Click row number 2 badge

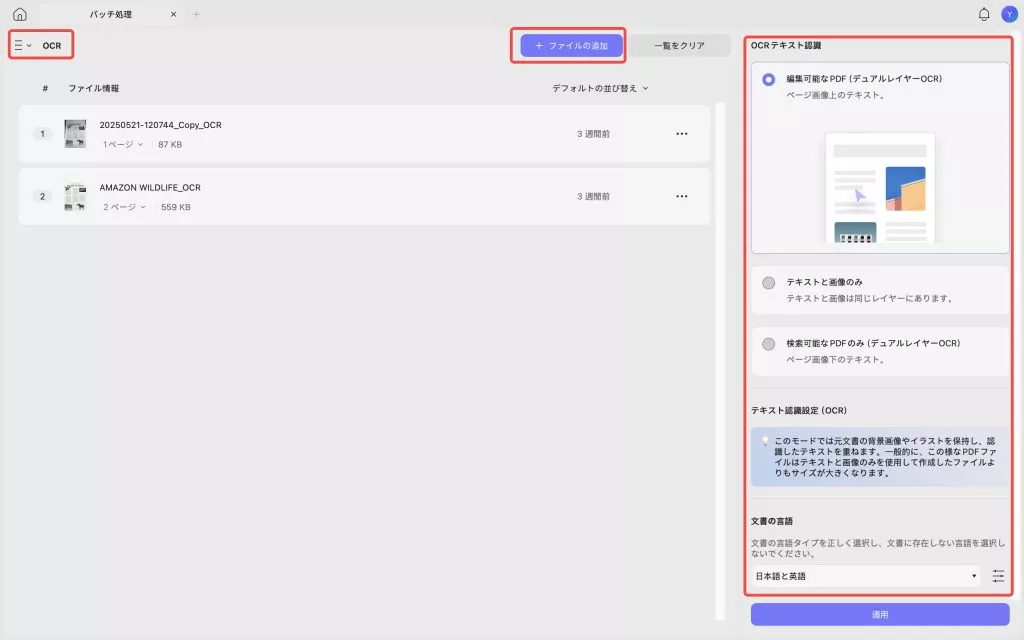coord(42,197)
